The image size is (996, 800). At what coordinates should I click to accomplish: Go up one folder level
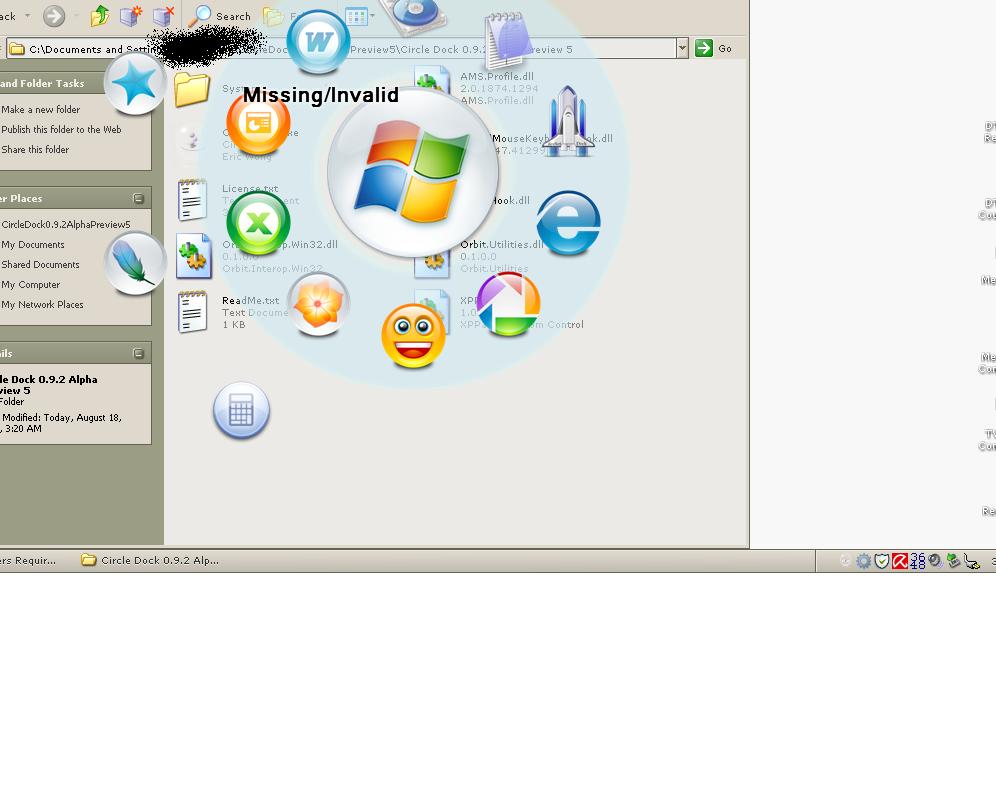[x=99, y=16]
